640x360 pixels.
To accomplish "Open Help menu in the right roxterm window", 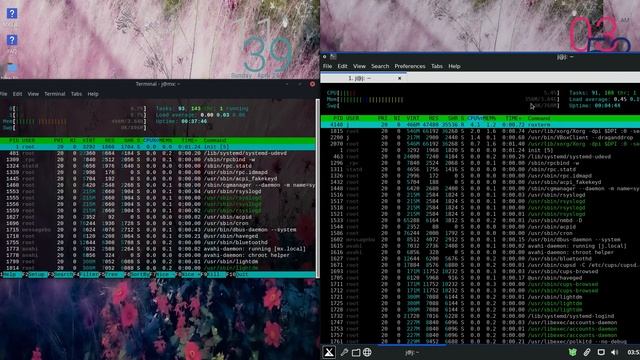I will (454, 66).
